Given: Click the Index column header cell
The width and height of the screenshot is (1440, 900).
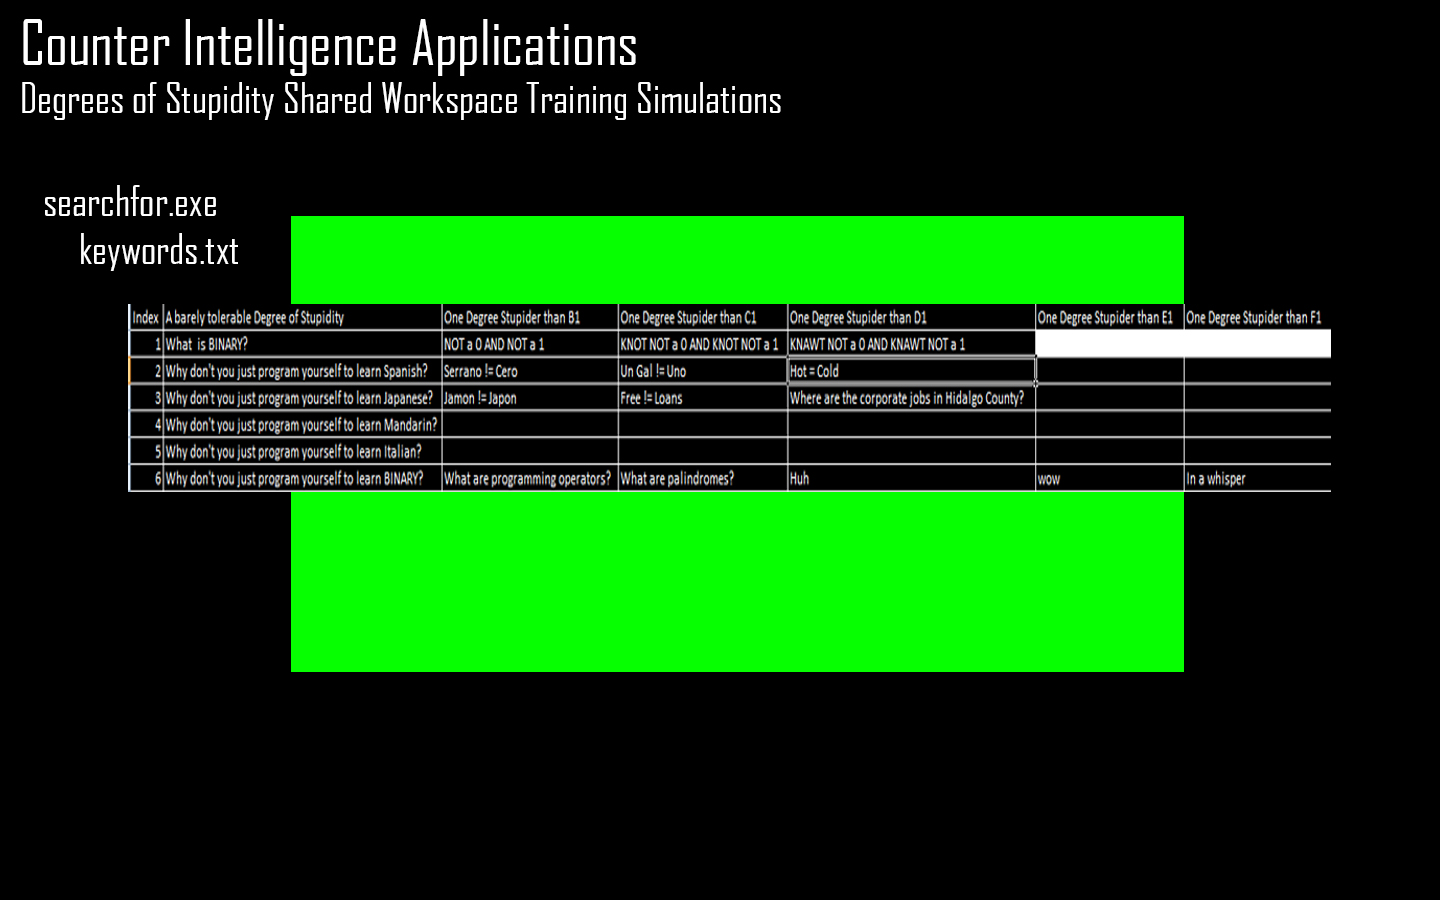Looking at the screenshot, I should click(x=146, y=318).
